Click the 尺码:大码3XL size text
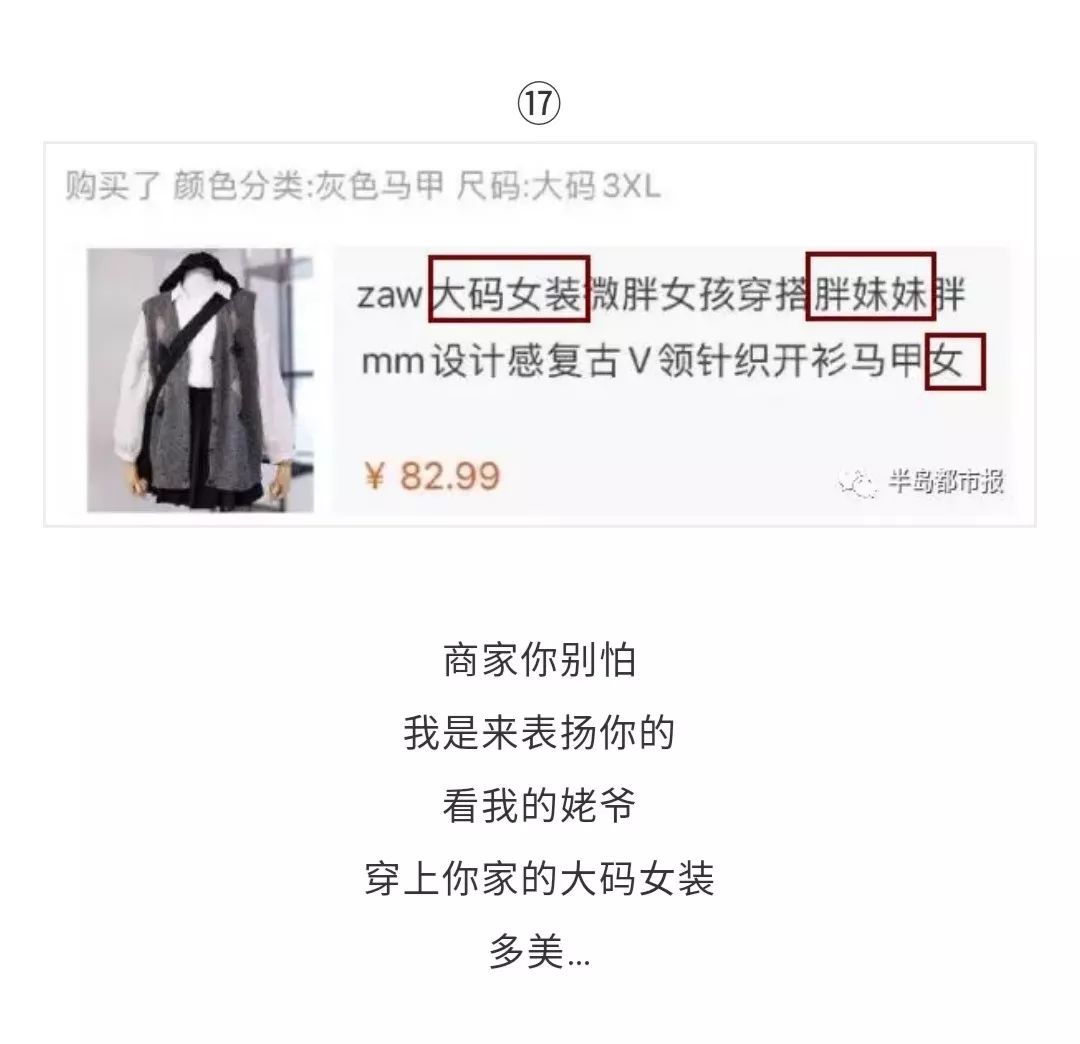 tap(559, 186)
